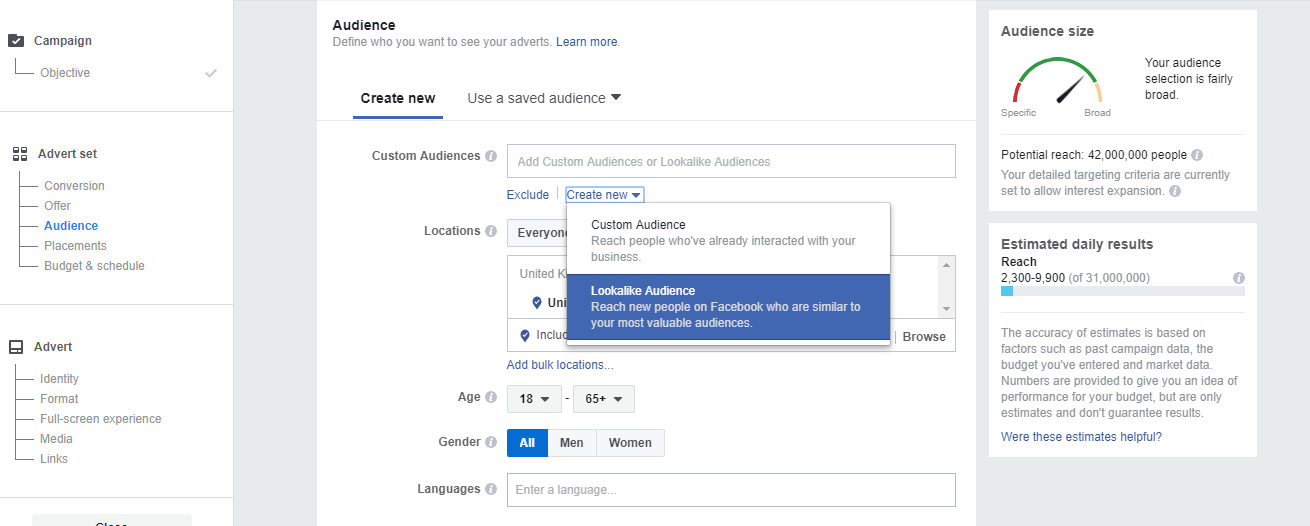Select the Men gender option

(572, 443)
